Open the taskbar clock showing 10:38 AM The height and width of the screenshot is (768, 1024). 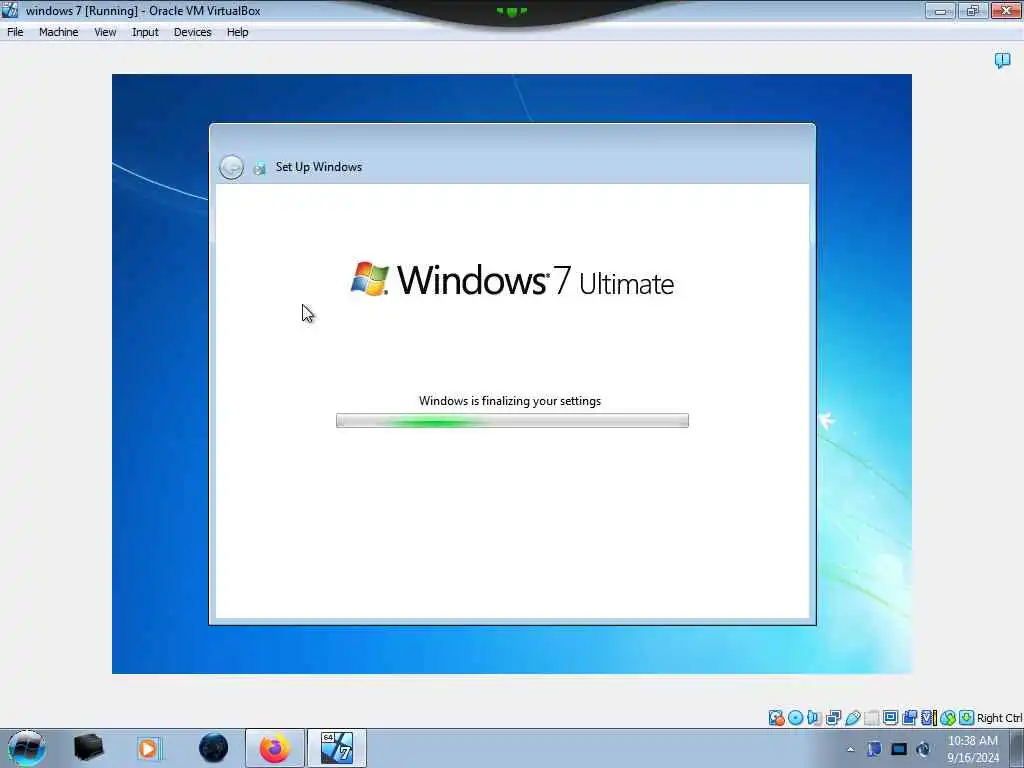coord(973,749)
